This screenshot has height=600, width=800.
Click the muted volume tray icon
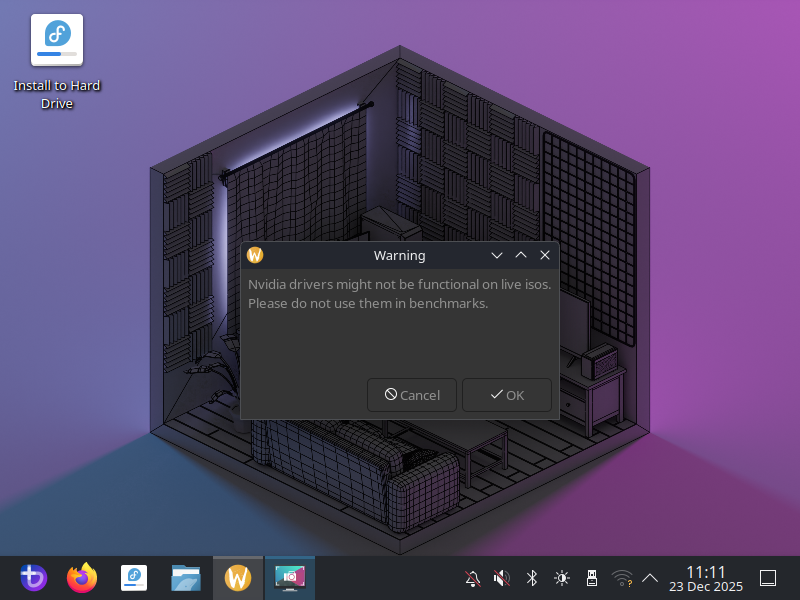pos(502,579)
